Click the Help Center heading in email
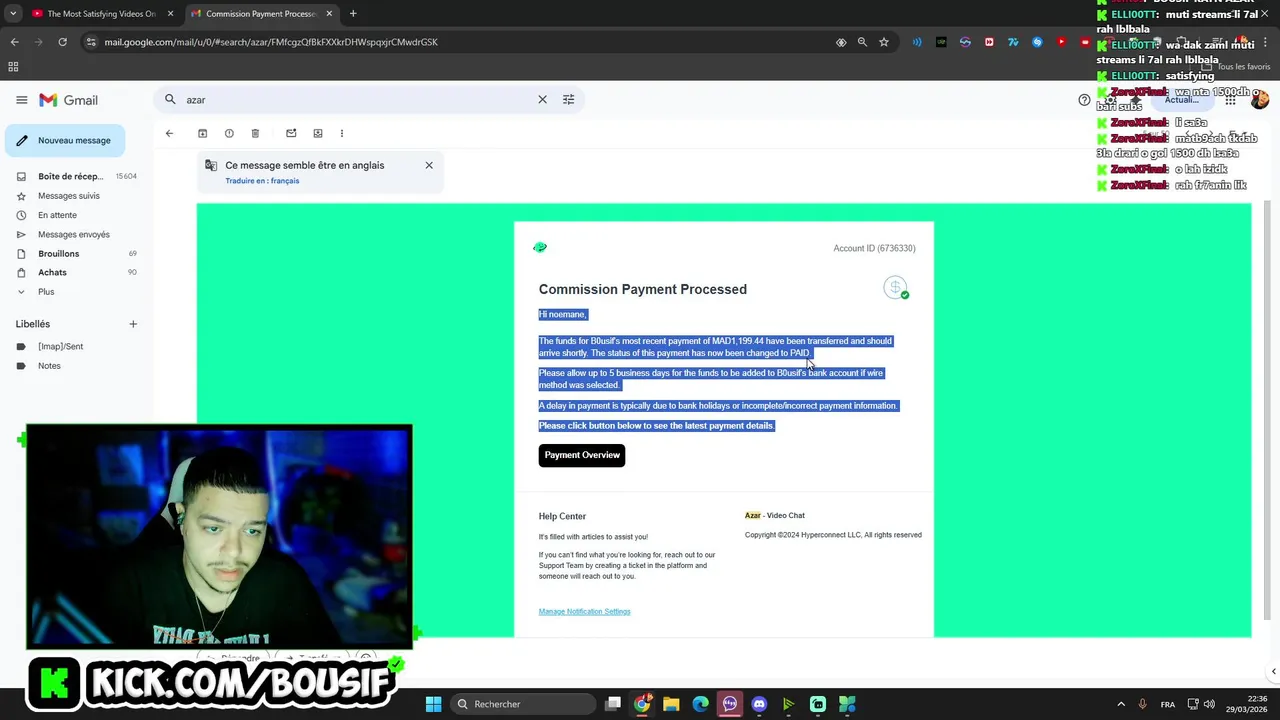This screenshot has width=1280, height=720. [562, 516]
